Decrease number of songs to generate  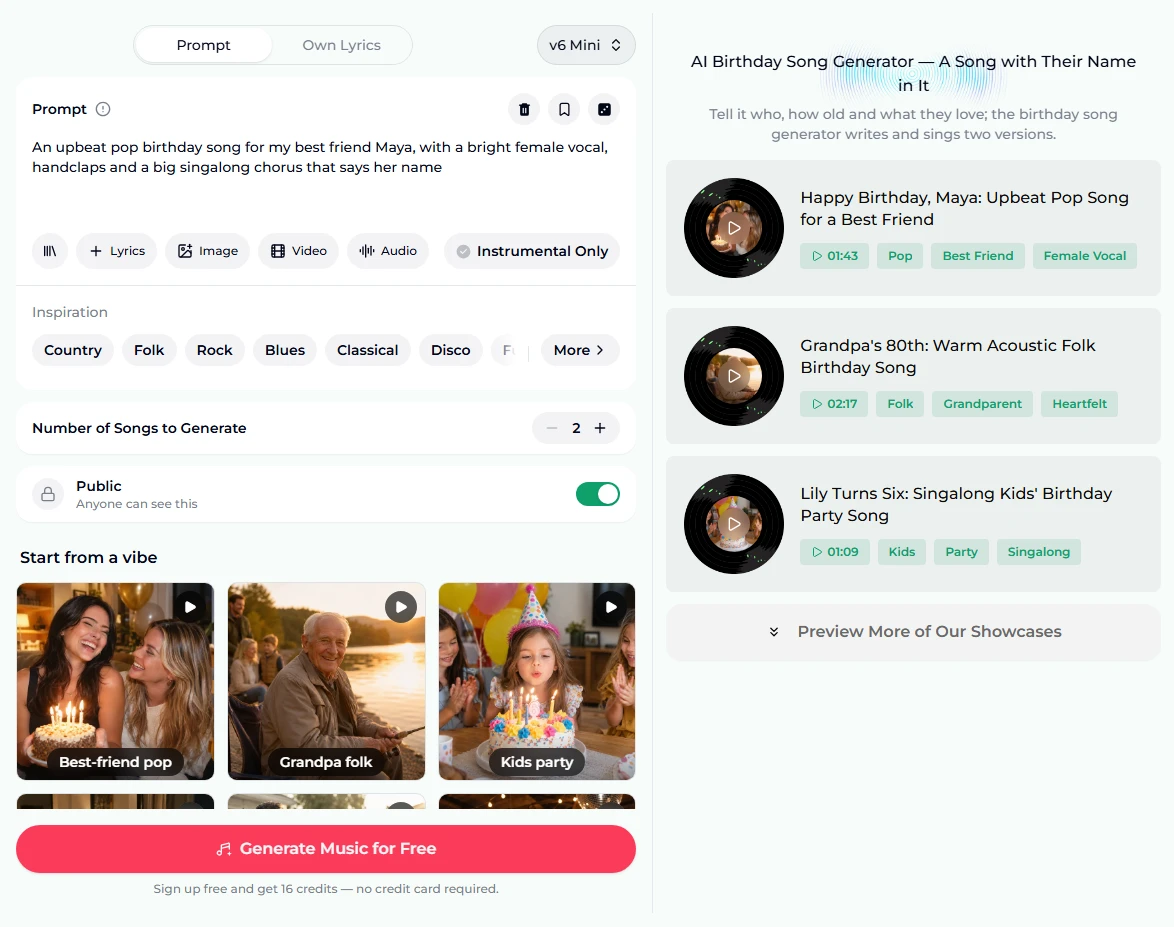[552, 428]
